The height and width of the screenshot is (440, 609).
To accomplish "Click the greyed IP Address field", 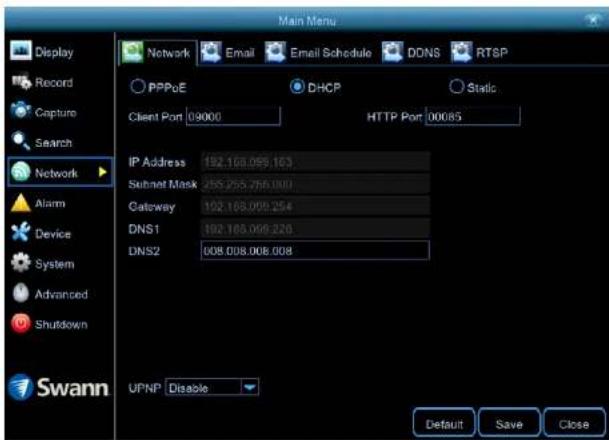I will (x=315, y=162).
